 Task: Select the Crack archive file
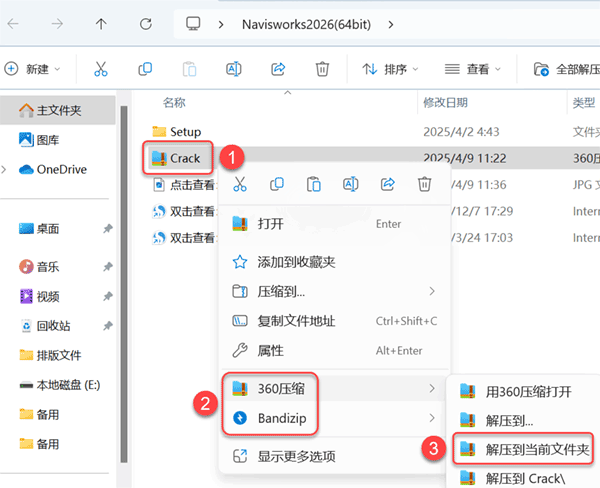177,158
